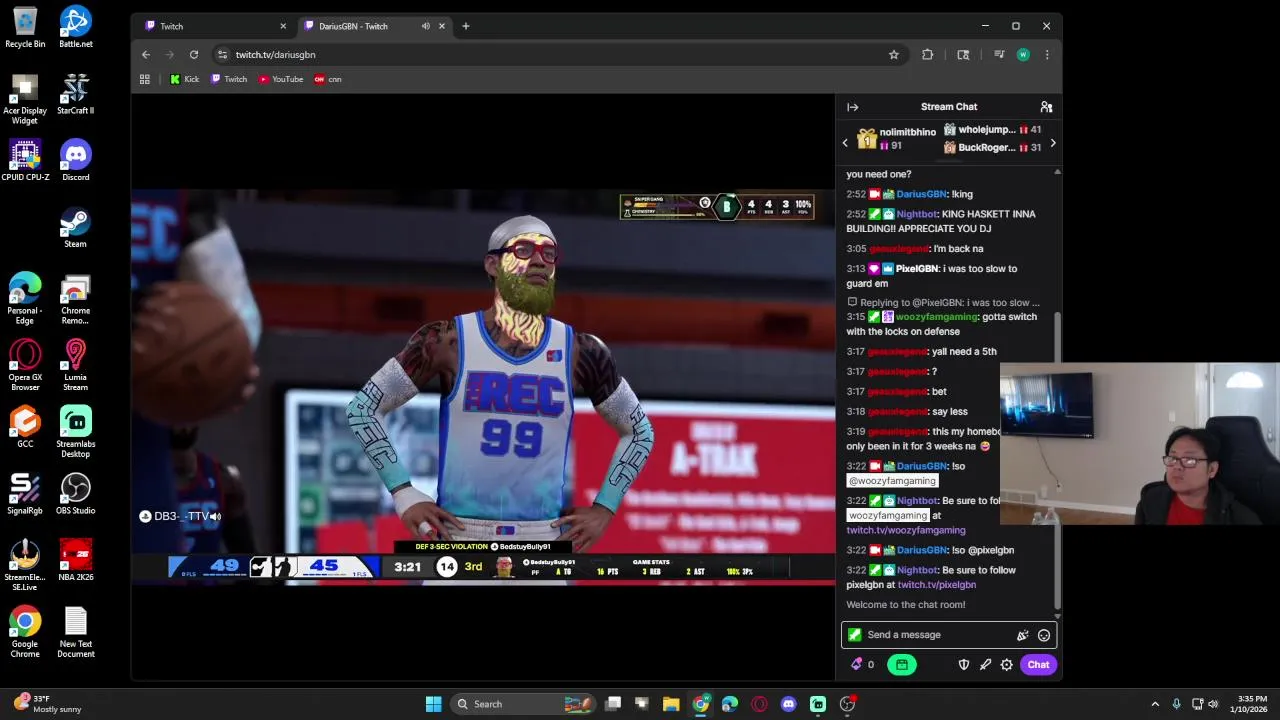Open Chrome extensions menu
The image size is (1280, 720).
click(x=927, y=55)
